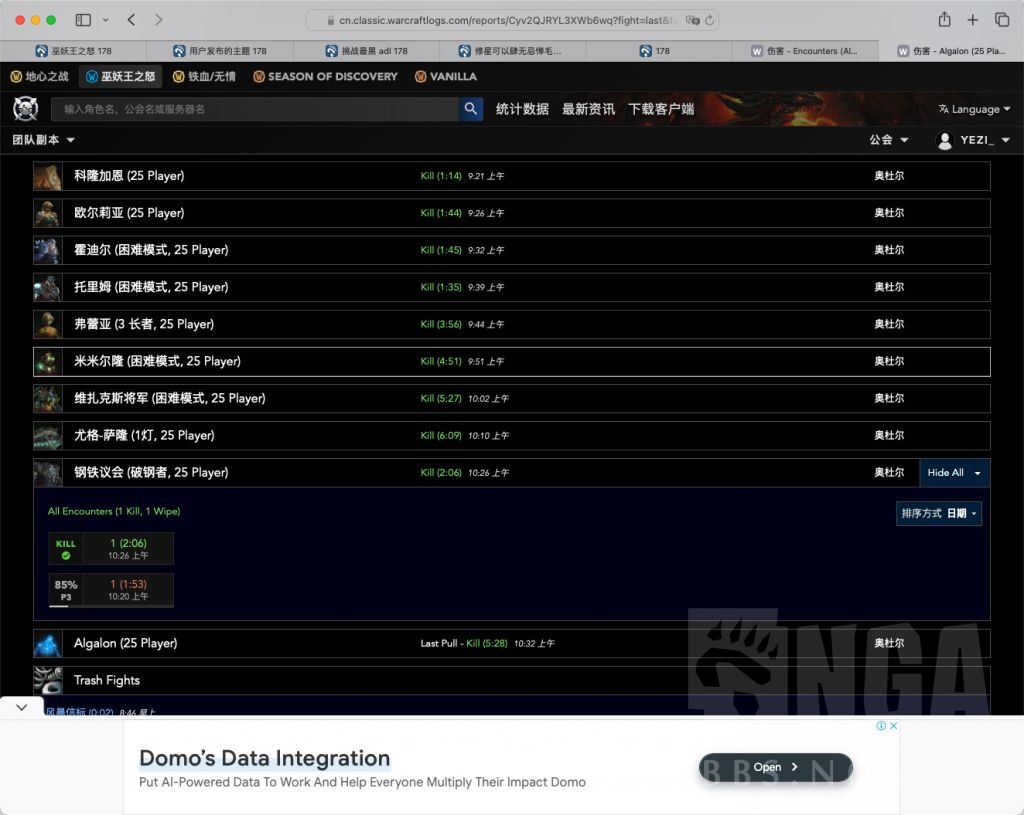Go back with the Safari back arrow
Viewport: 1024px width, 815px height.
pos(131,20)
